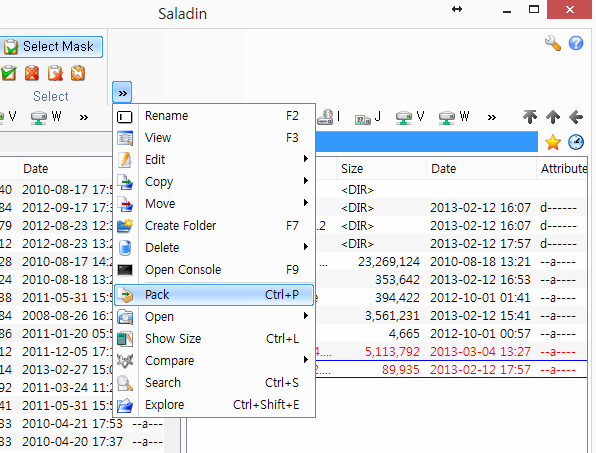Sort right pane by Date column
Image resolution: width=596 pixels, height=453 pixels.
(481, 168)
